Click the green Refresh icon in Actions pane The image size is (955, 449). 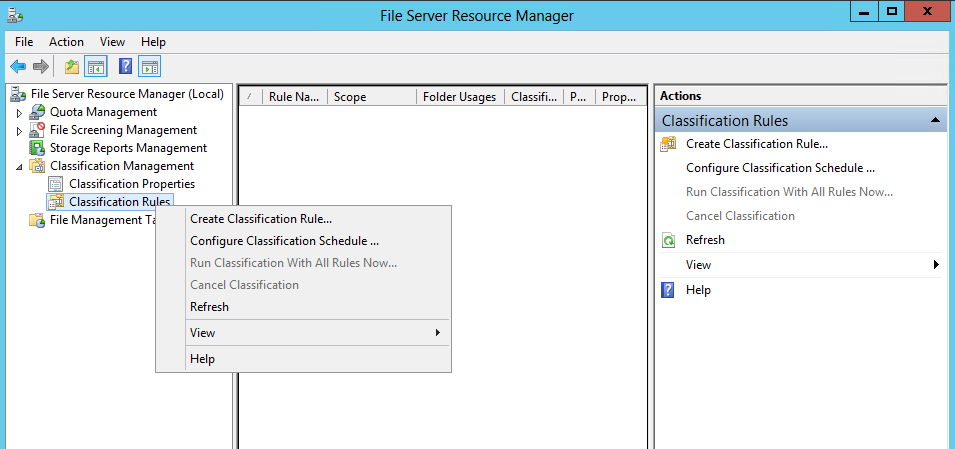(x=669, y=240)
